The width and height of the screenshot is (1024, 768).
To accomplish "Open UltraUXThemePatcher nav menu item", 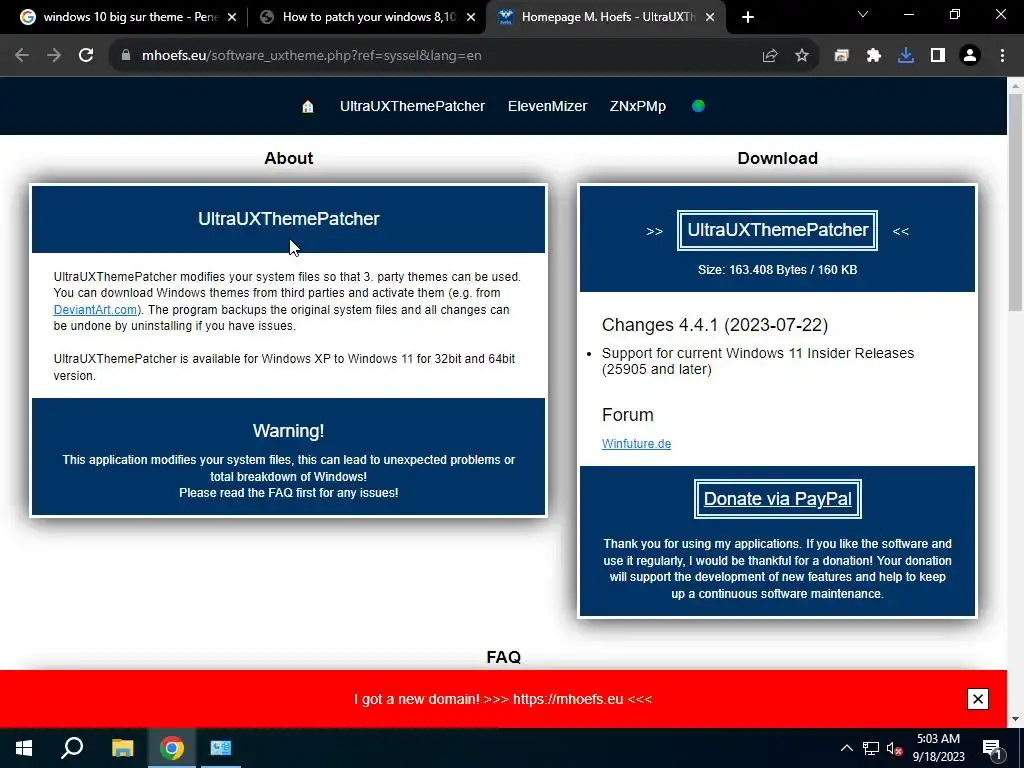I will tap(412, 106).
